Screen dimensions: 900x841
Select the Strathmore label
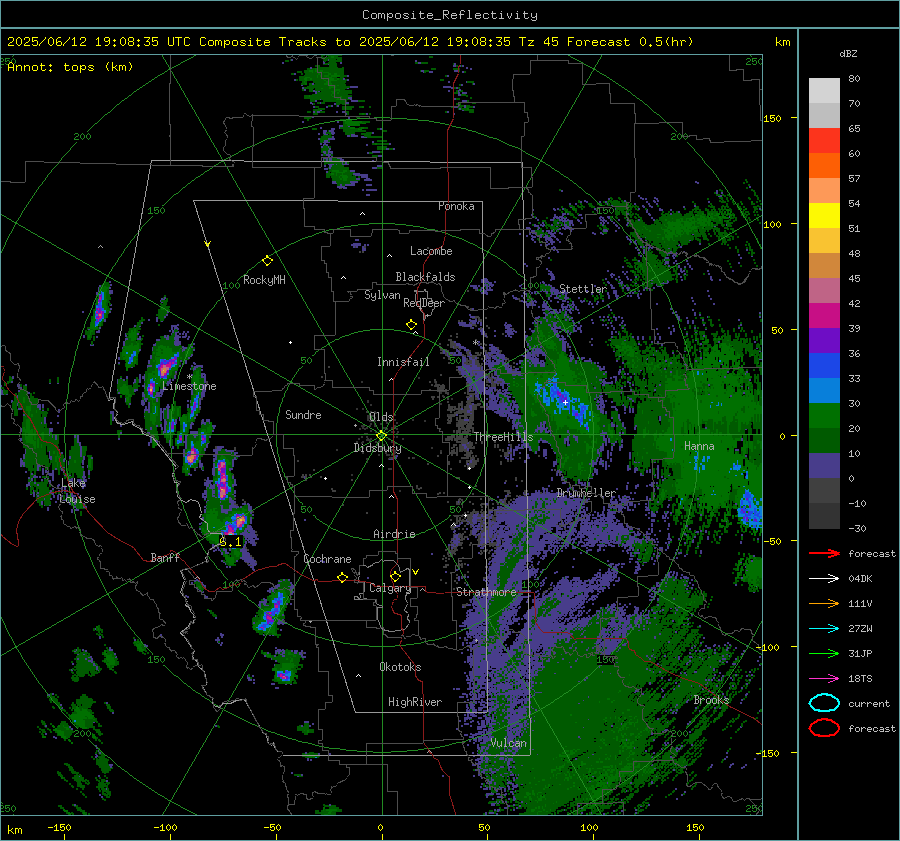(486, 592)
